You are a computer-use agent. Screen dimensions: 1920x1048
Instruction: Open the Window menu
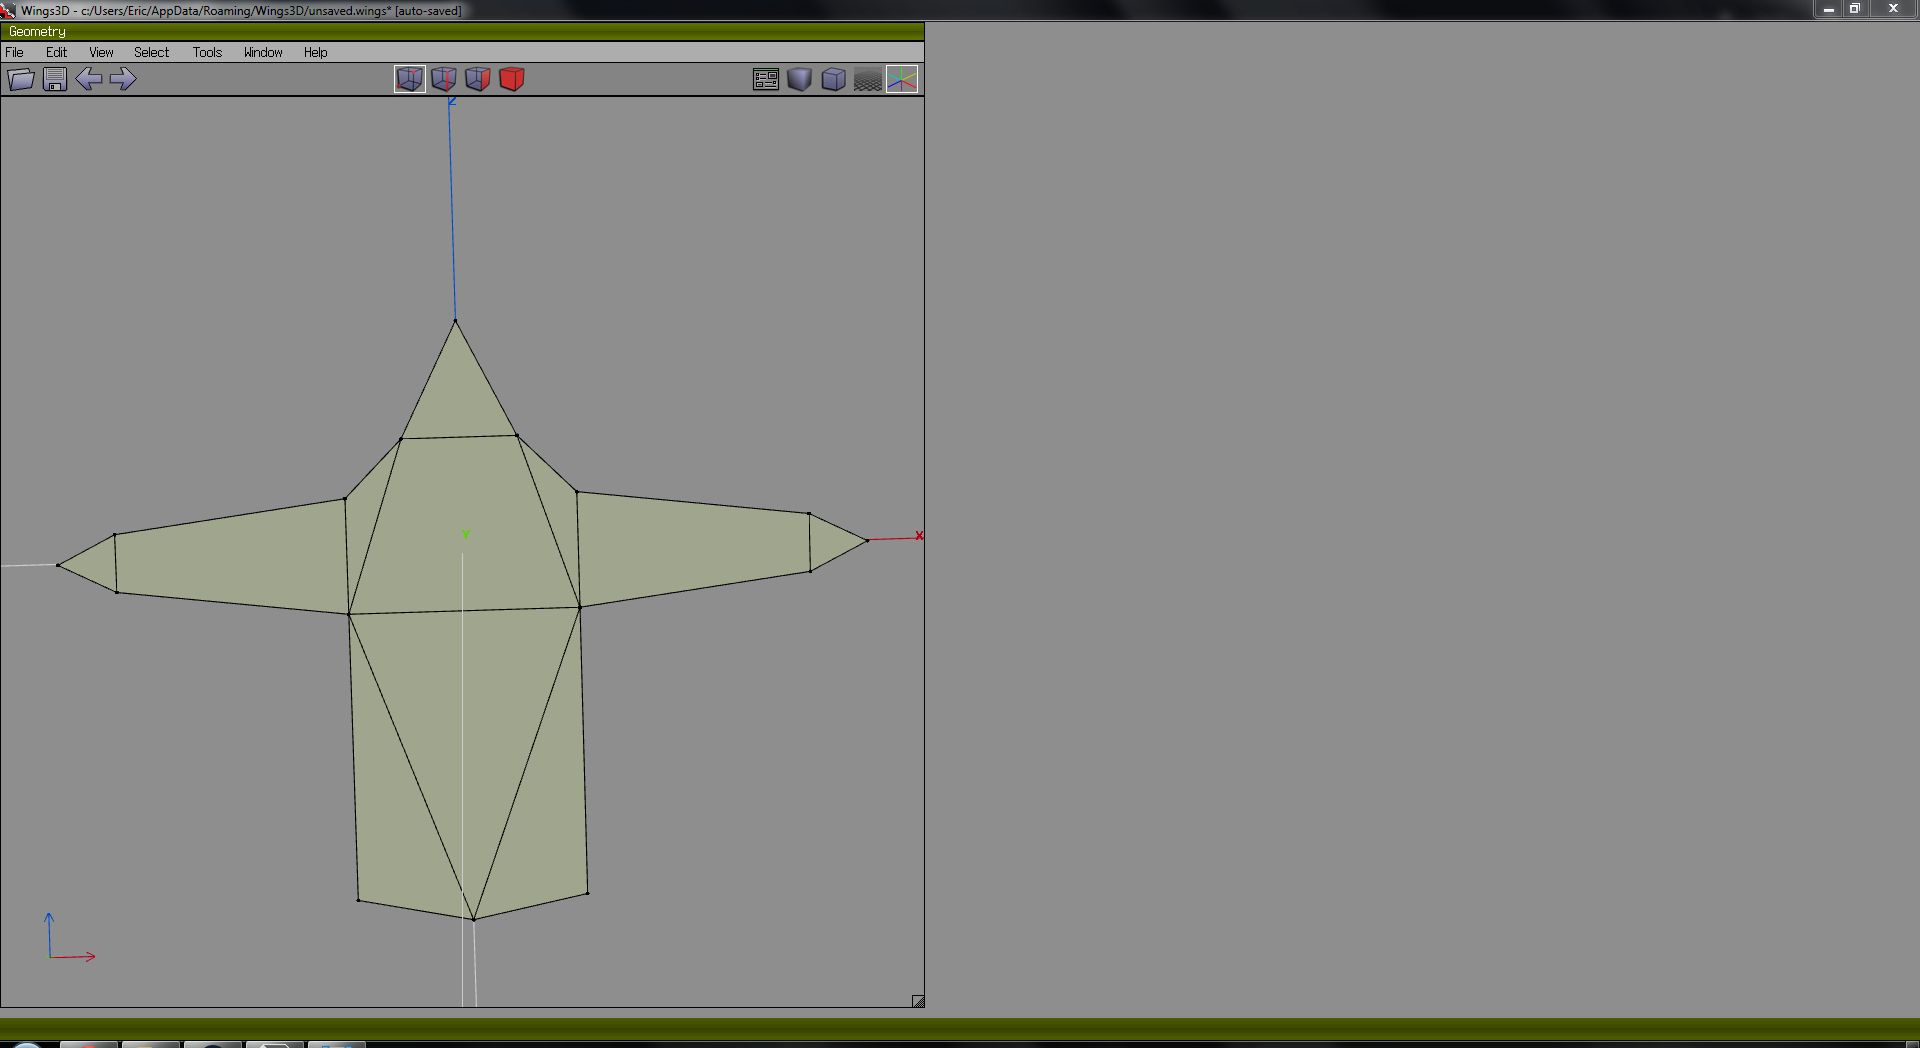click(x=263, y=52)
